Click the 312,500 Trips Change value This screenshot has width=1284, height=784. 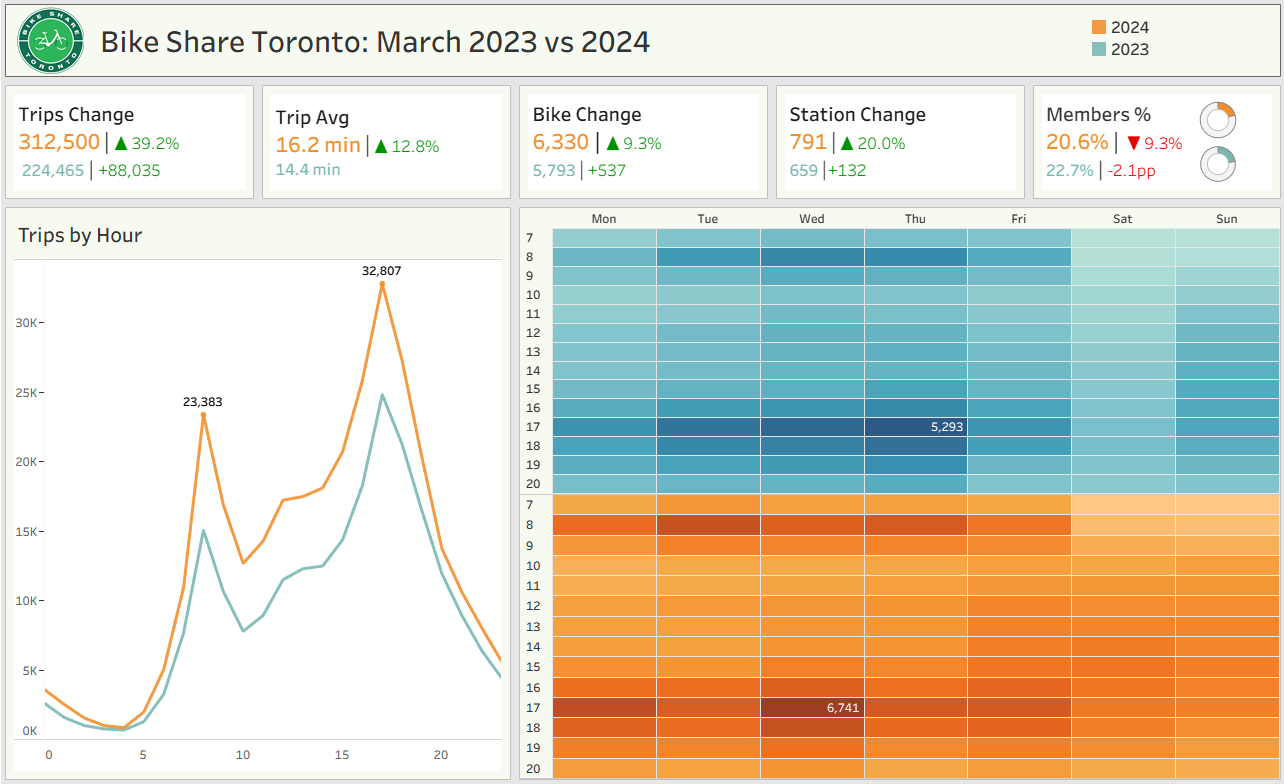(x=59, y=143)
